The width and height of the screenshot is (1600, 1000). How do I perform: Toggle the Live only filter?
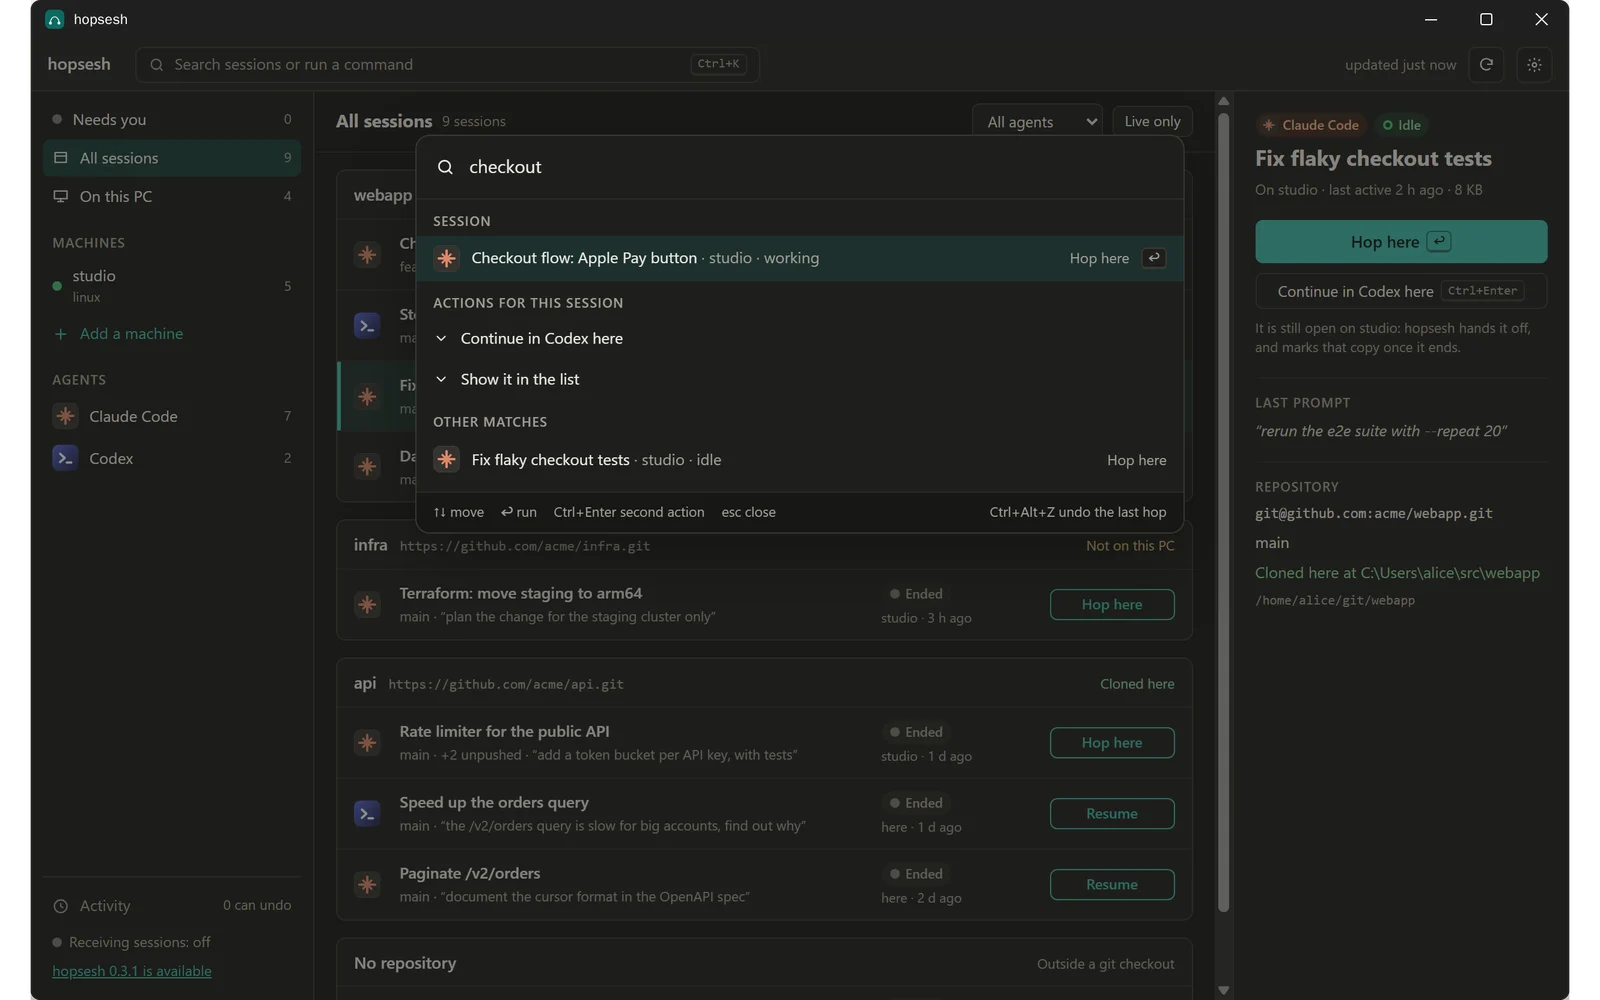1152,121
